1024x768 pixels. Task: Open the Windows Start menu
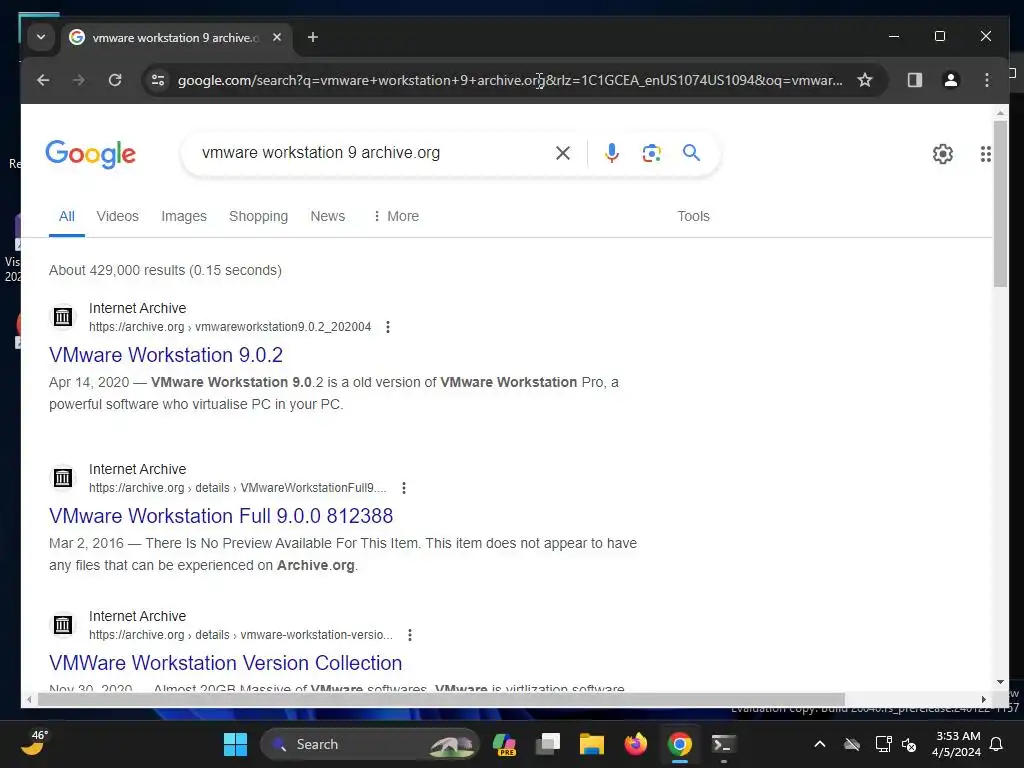[235, 744]
